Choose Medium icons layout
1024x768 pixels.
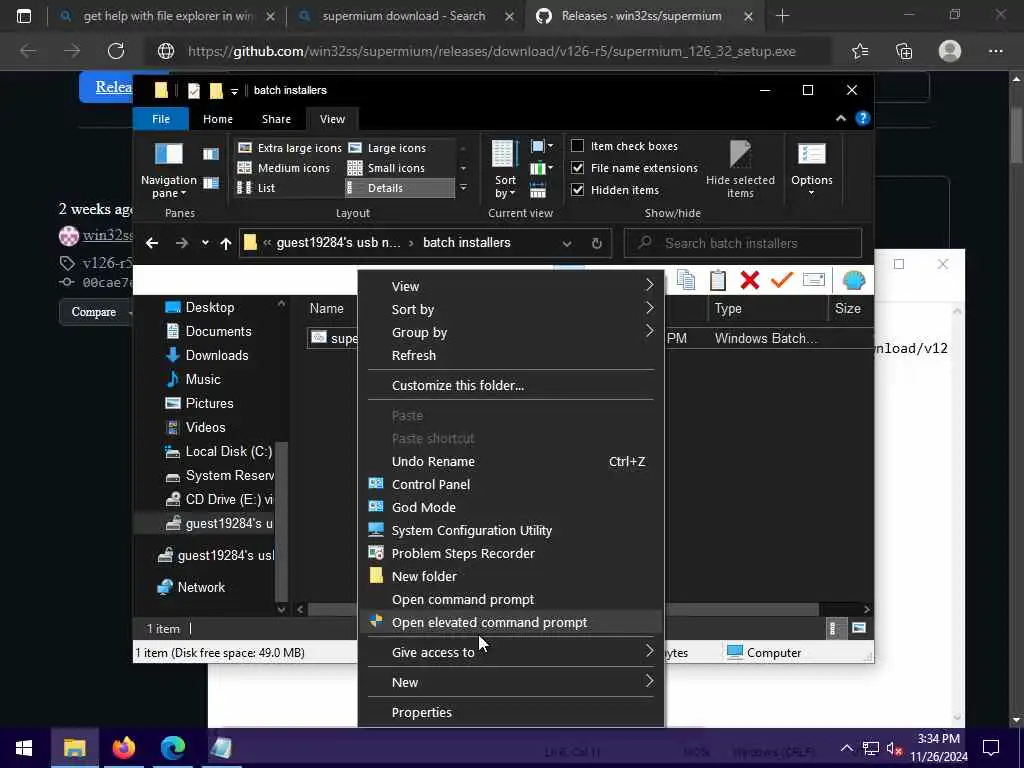point(283,168)
